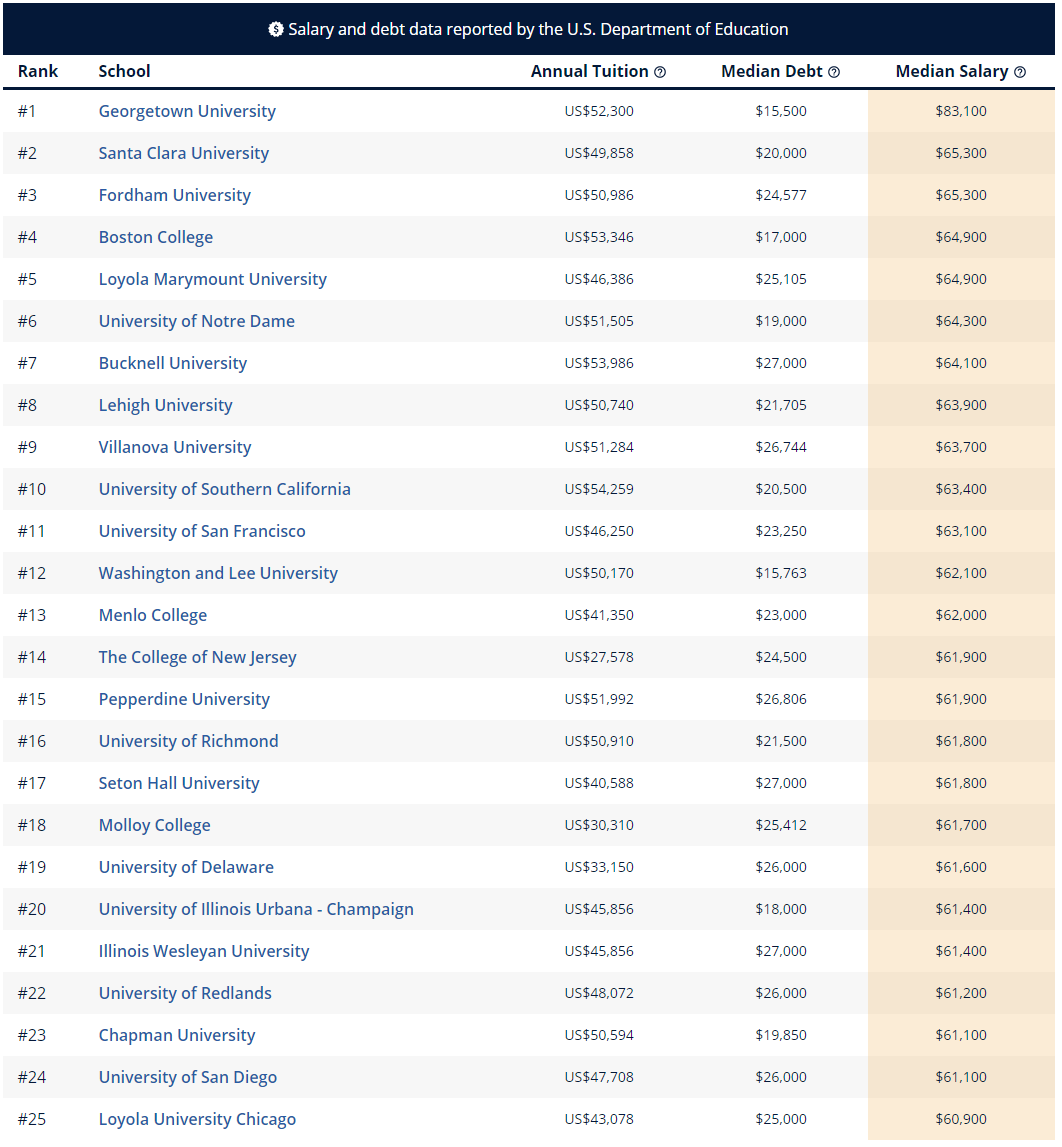Screen dimensions: 1062x1147
Task: Click the Median Debt help question-mark icon
Action: pos(834,72)
